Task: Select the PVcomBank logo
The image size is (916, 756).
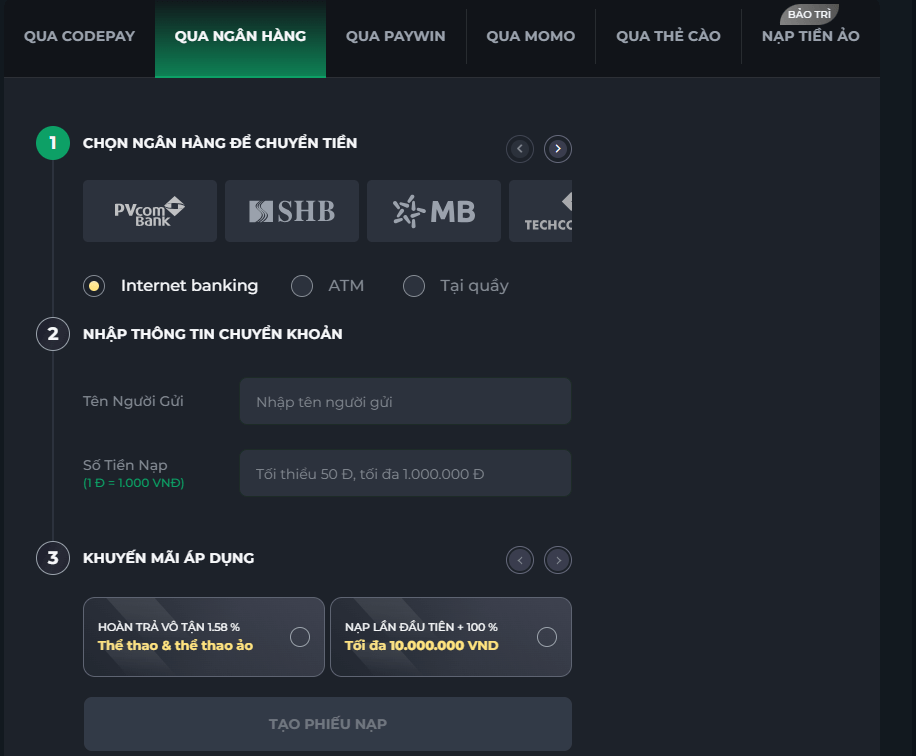Action: pos(150,211)
